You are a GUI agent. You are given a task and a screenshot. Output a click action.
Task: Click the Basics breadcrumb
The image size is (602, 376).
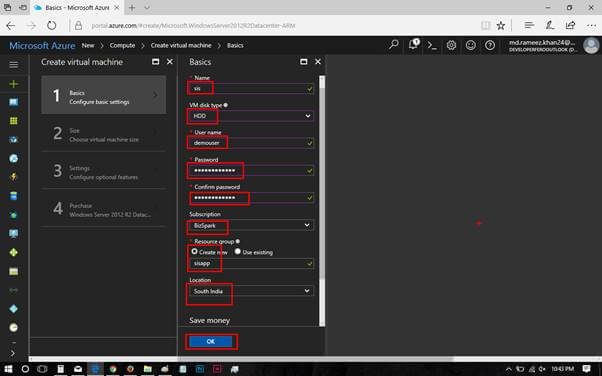point(235,45)
